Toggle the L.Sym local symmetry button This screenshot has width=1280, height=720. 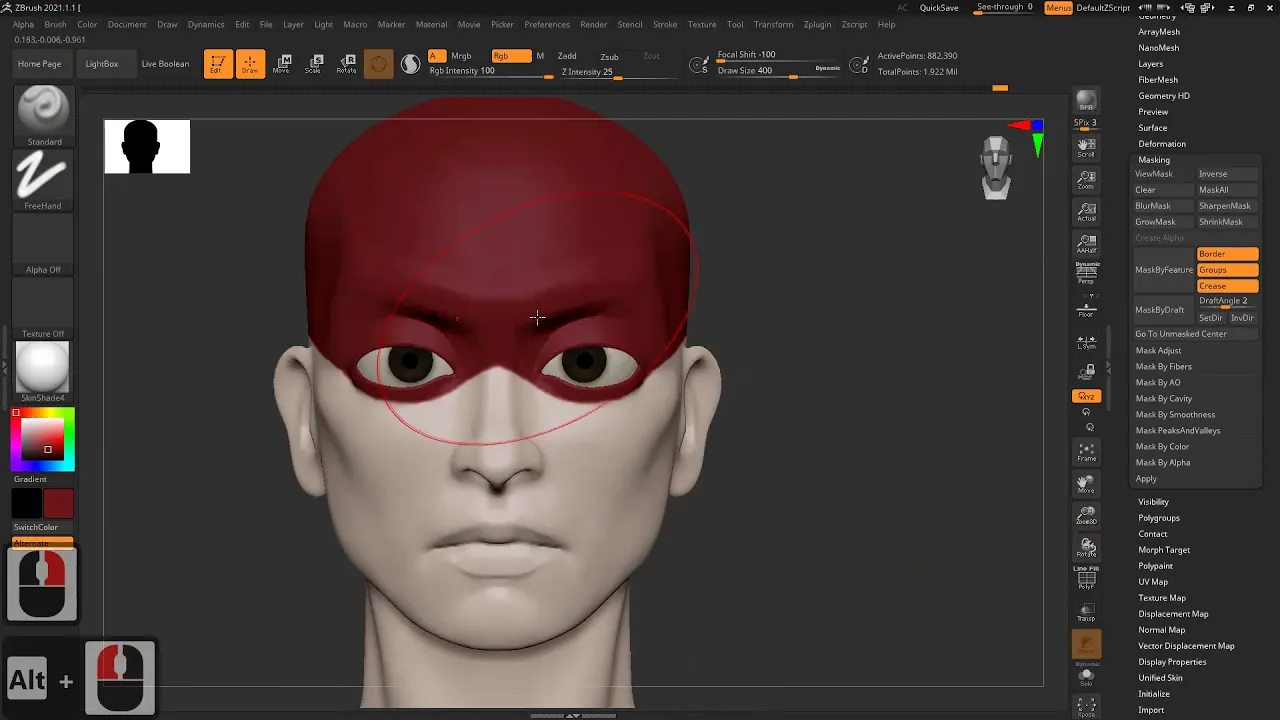pos(1086,341)
